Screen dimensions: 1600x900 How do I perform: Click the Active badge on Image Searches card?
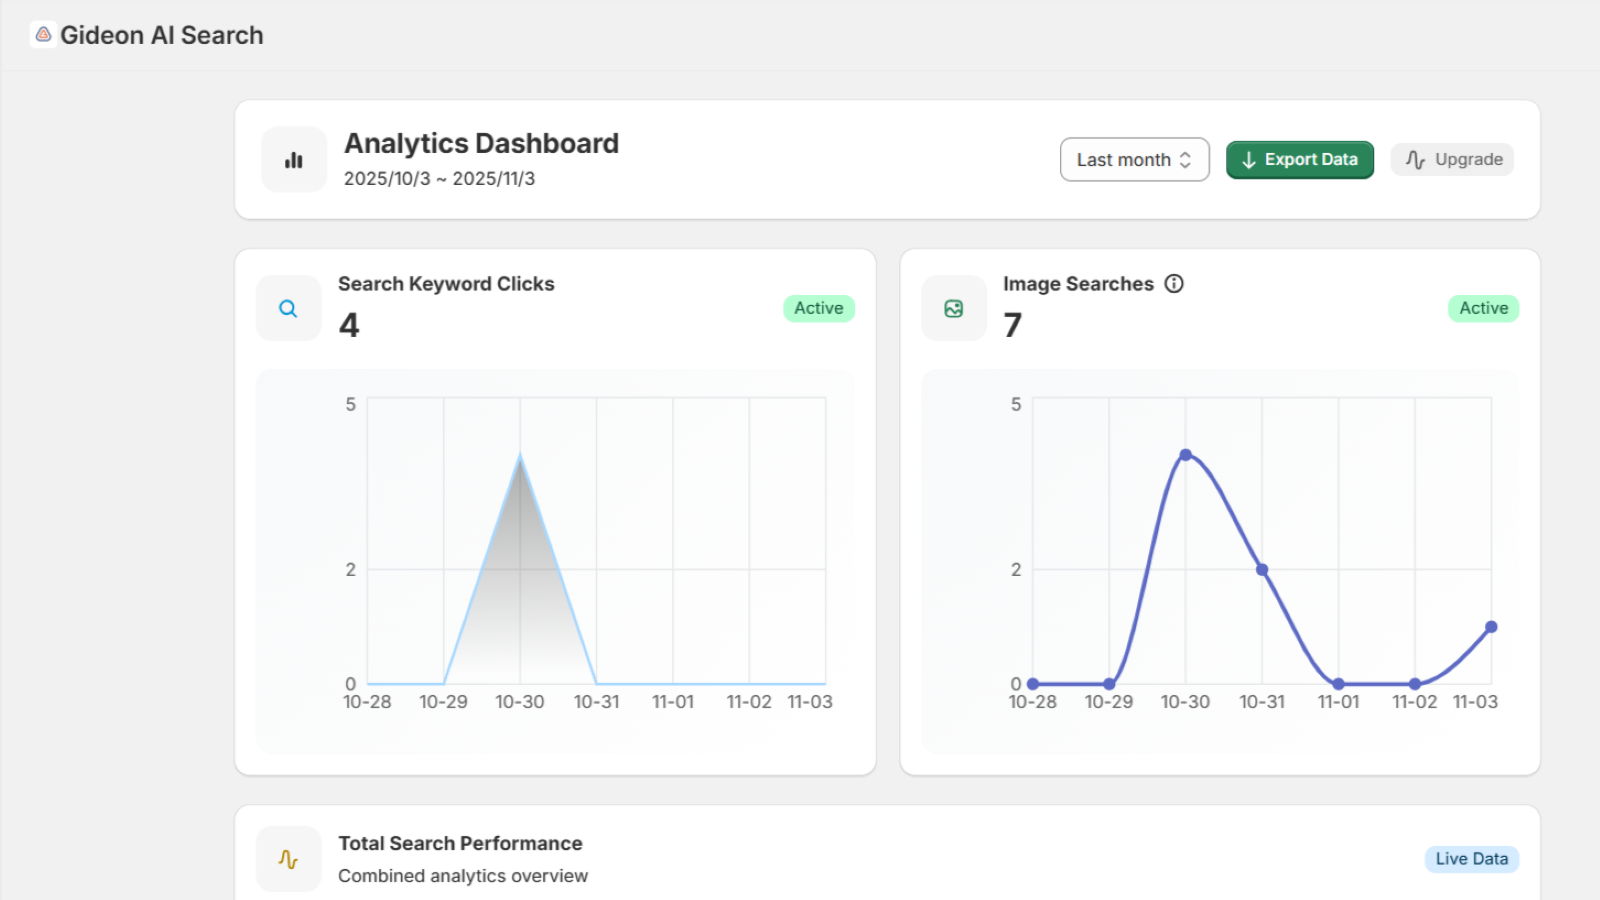(1483, 309)
